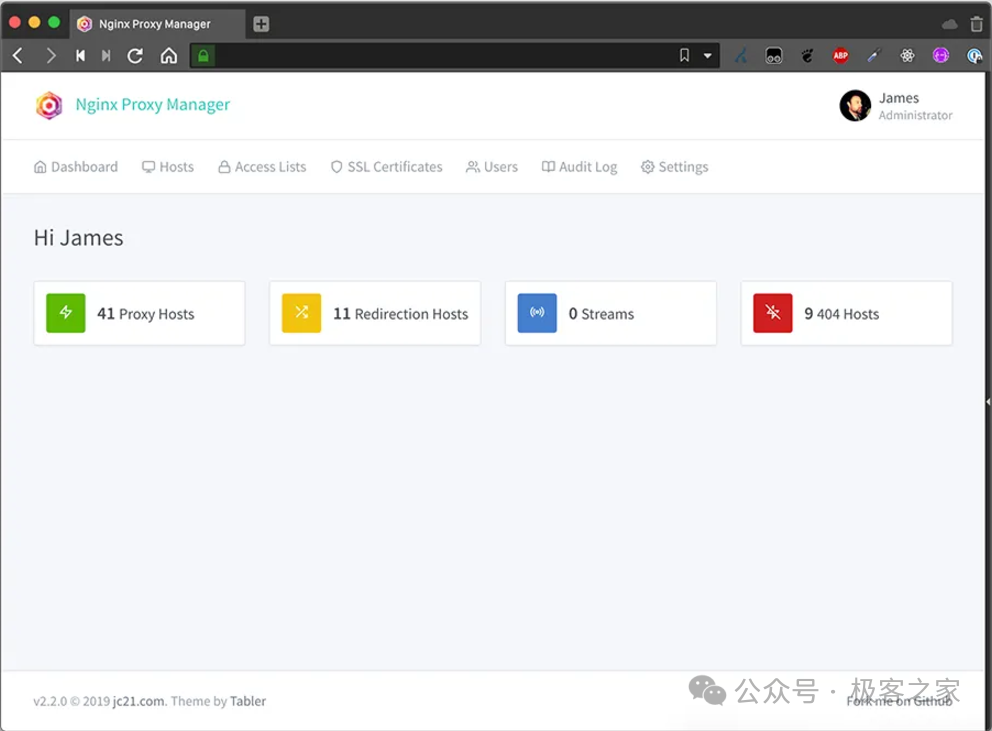Click the yellow Redirection Hosts shuffle icon

[301, 313]
